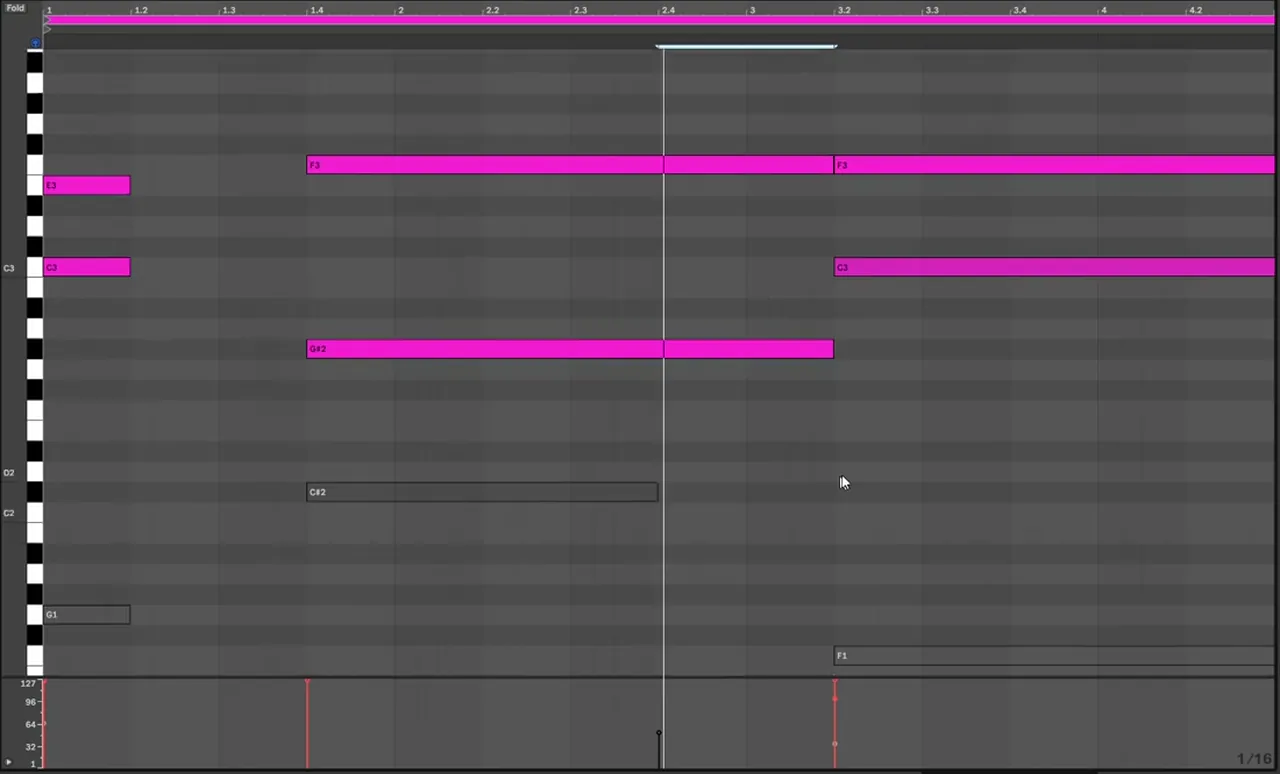
Task: Select the clip start marker triangle
Action: [47, 19]
